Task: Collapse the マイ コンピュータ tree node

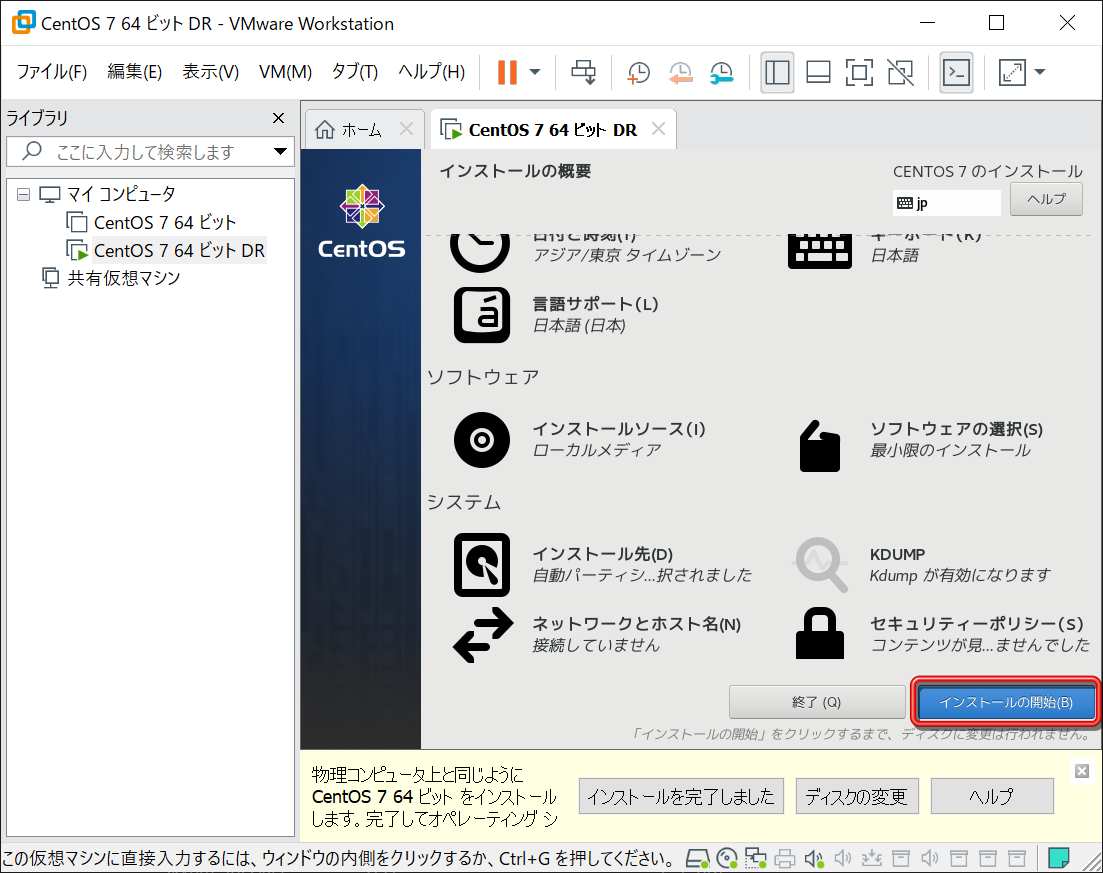Action: 23,194
